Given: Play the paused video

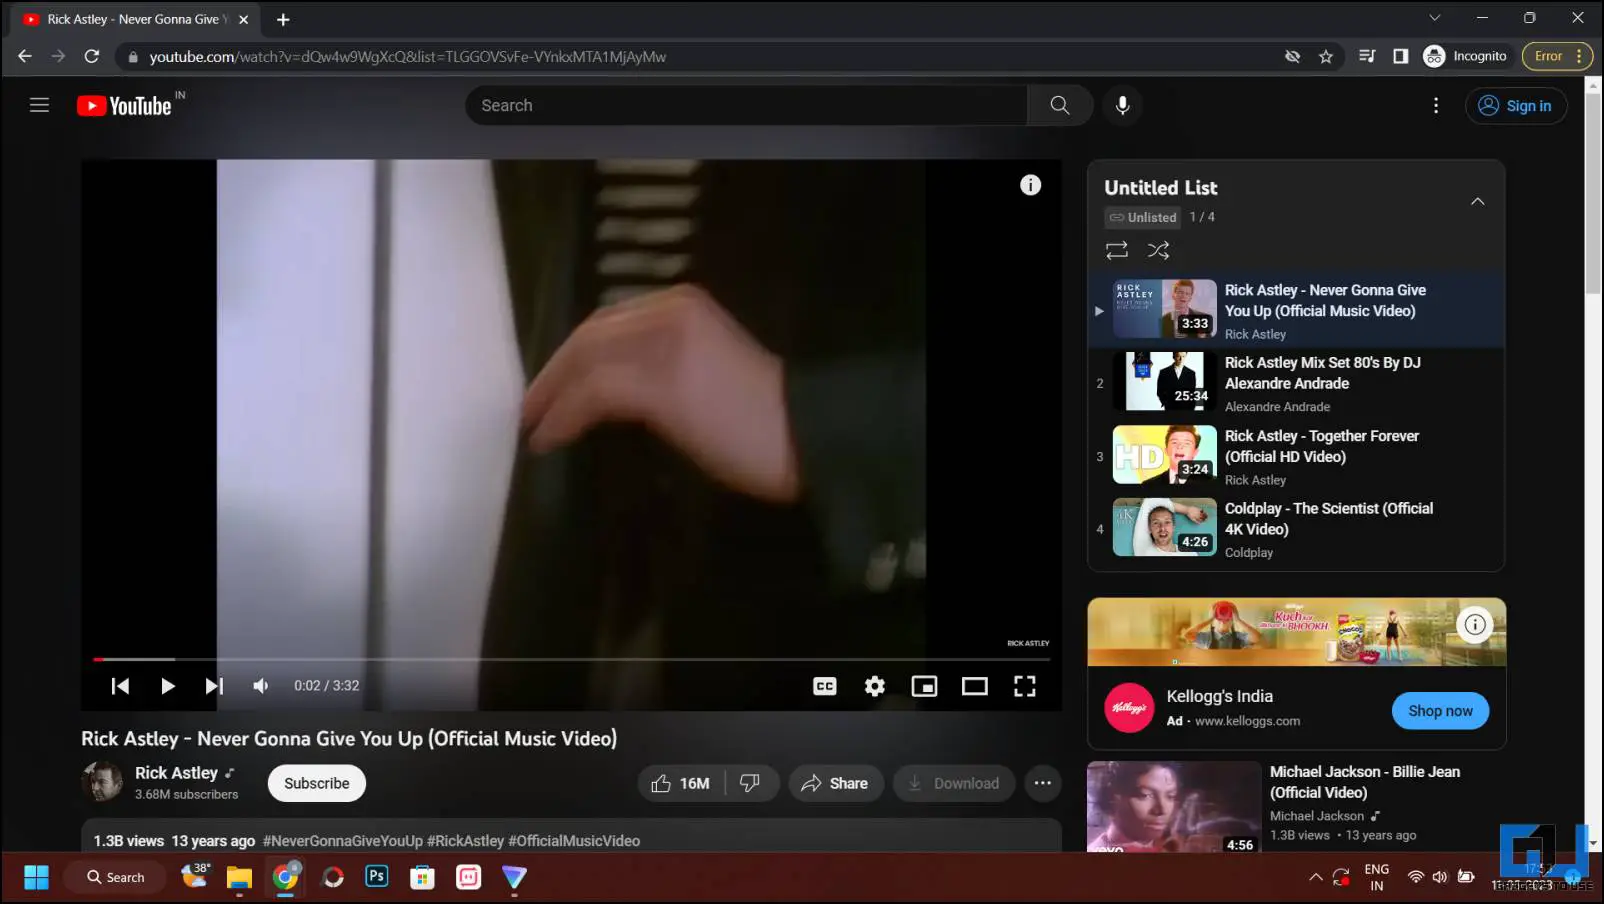Looking at the screenshot, I should coord(167,686).
